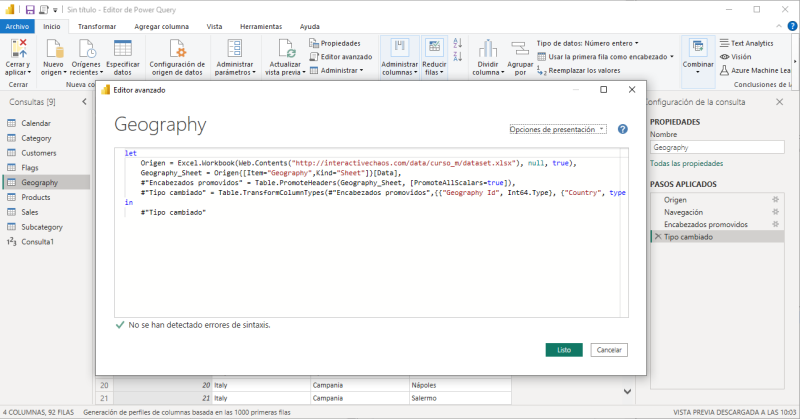Click the save icon in title bar

click(x=30, y=10)
